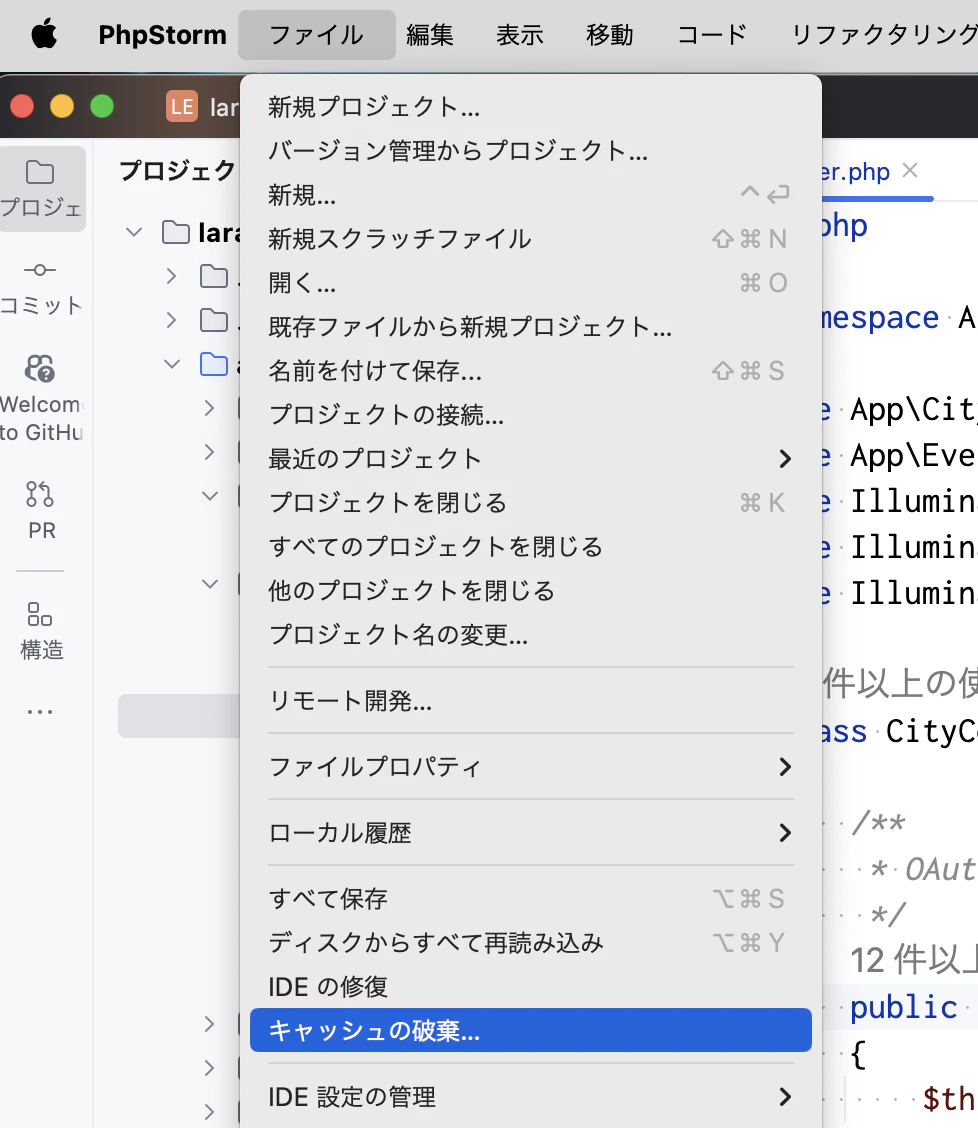978x1128 pixels.
Task: Click the LE project avatar in the title bar
Action: pos(184,106)
